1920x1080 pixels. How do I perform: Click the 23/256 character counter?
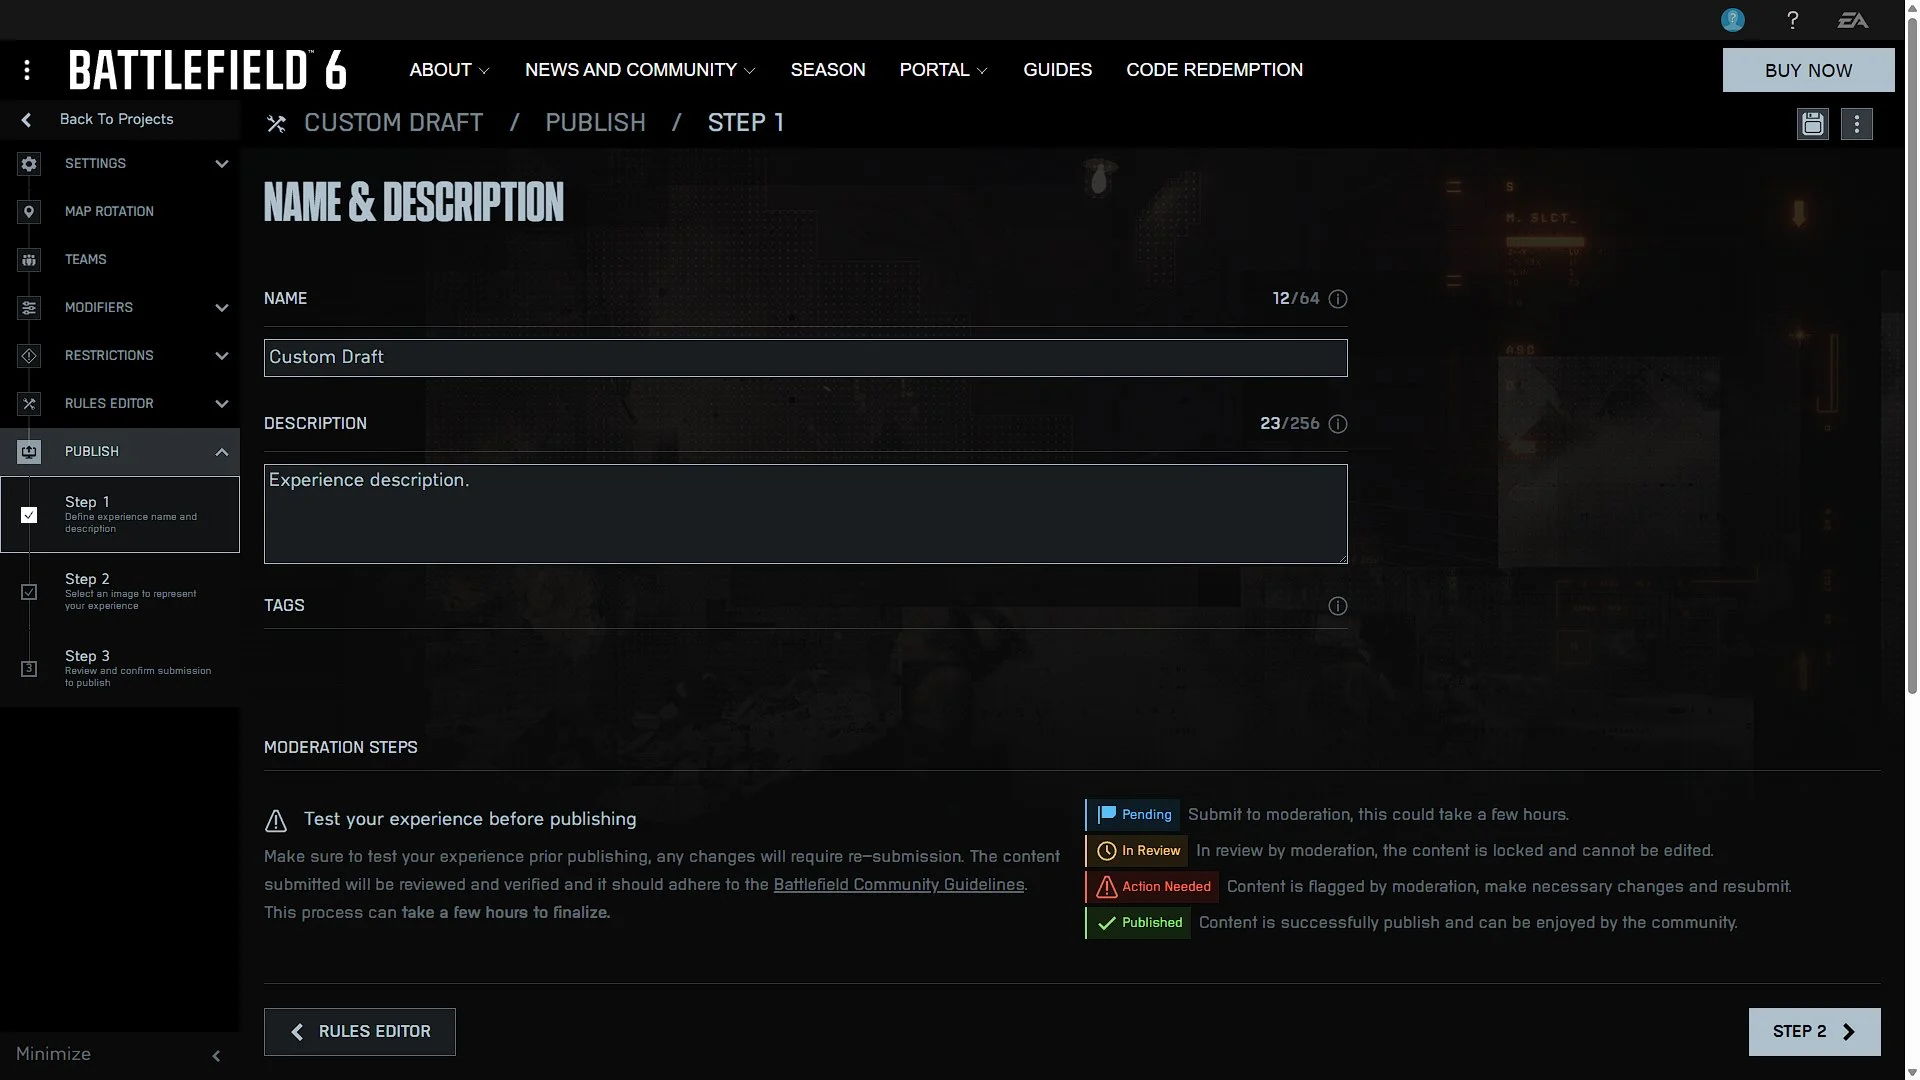(x=1290, y=424)
